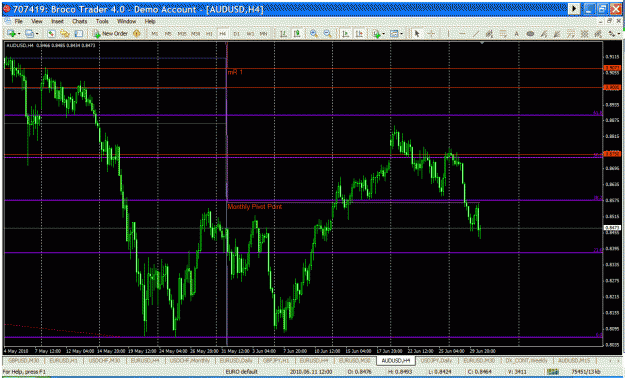Switch chart to MN timeframe
This screenshot has height=378, width=625.
[x=263, y=34]
